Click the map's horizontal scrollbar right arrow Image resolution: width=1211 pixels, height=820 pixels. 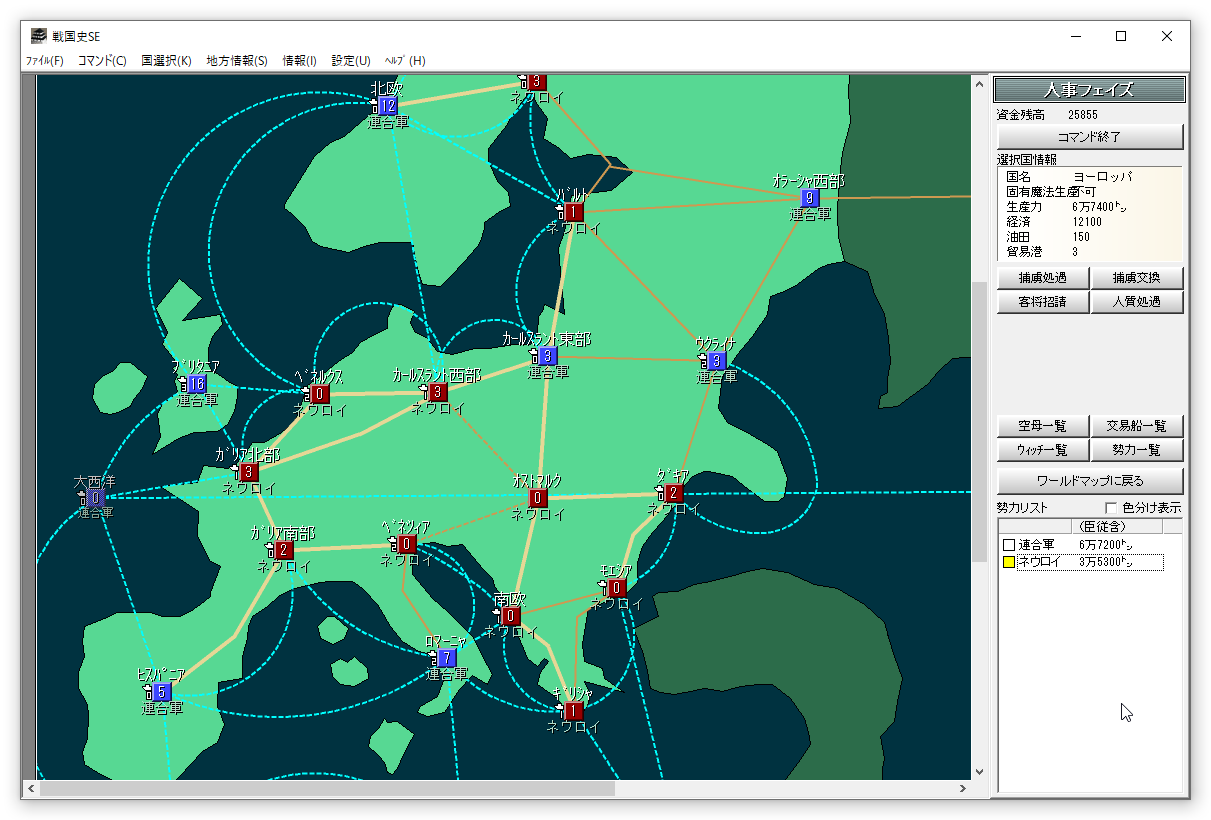click(x=964, y=788)
